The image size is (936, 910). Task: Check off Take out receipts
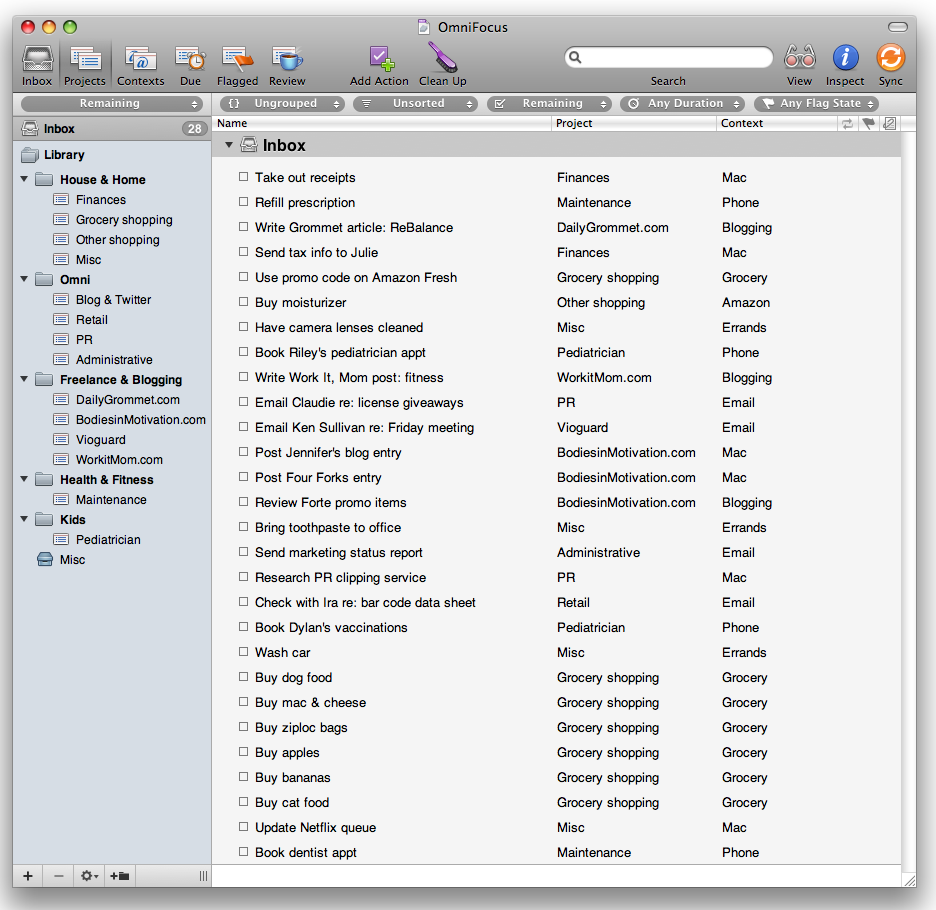coord(244,177)
